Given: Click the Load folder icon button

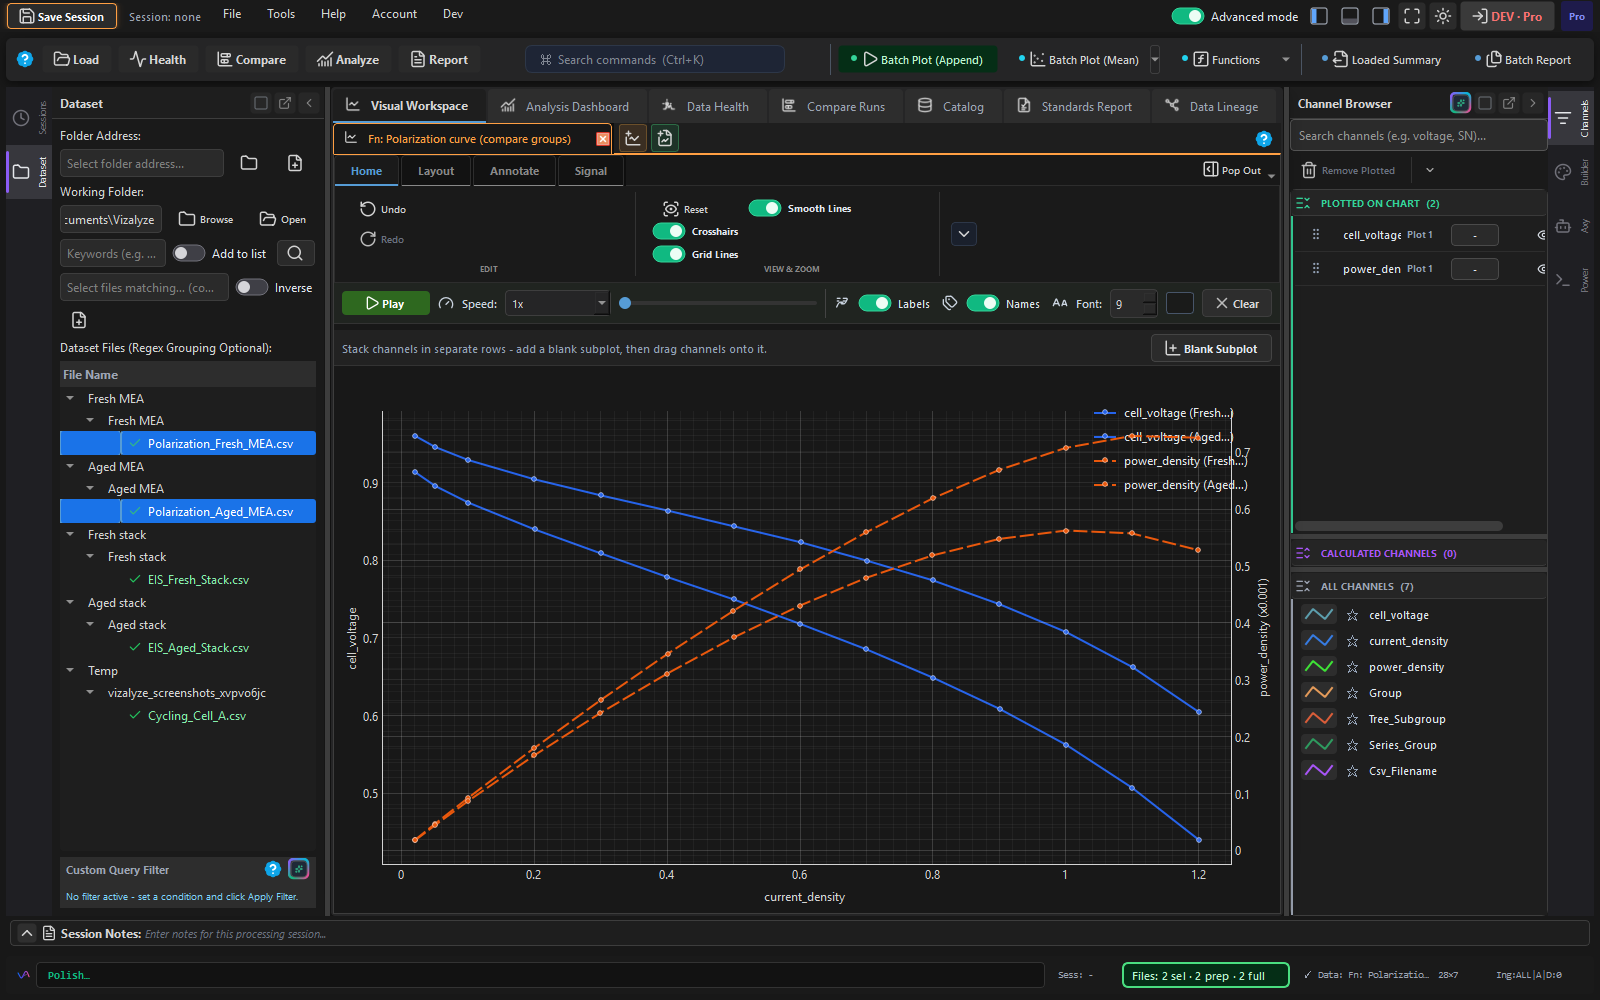Looking at the screenshot, I should click(x=76, y=60).
